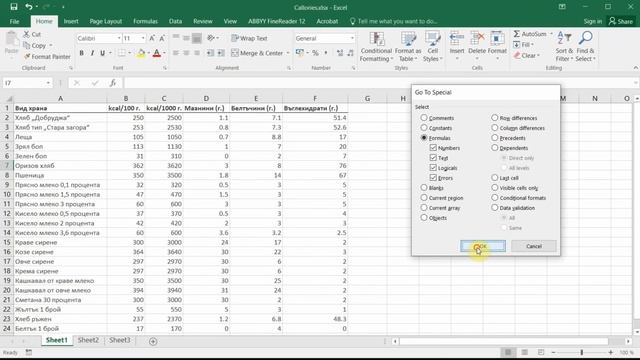Screen dimensions: 640x360
Task: Uncheck the Numbers checkbox
Action: [x=433, y=148]
